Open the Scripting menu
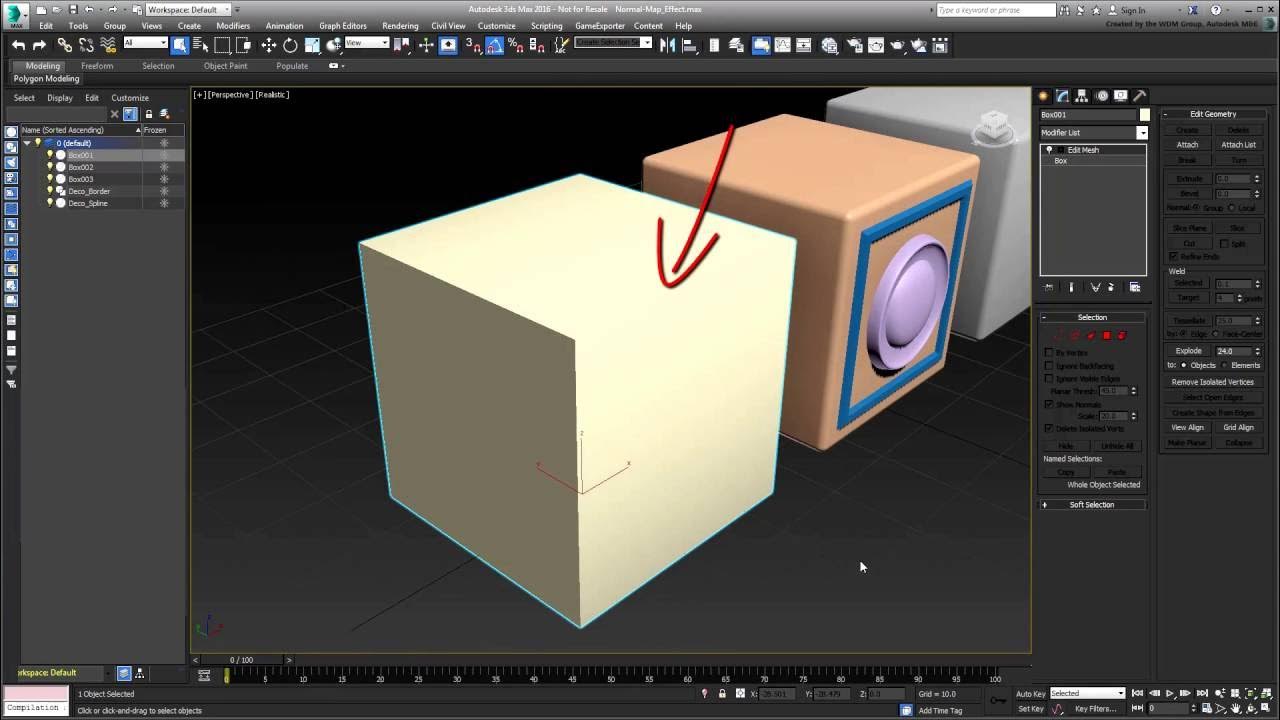 [546, 26]
